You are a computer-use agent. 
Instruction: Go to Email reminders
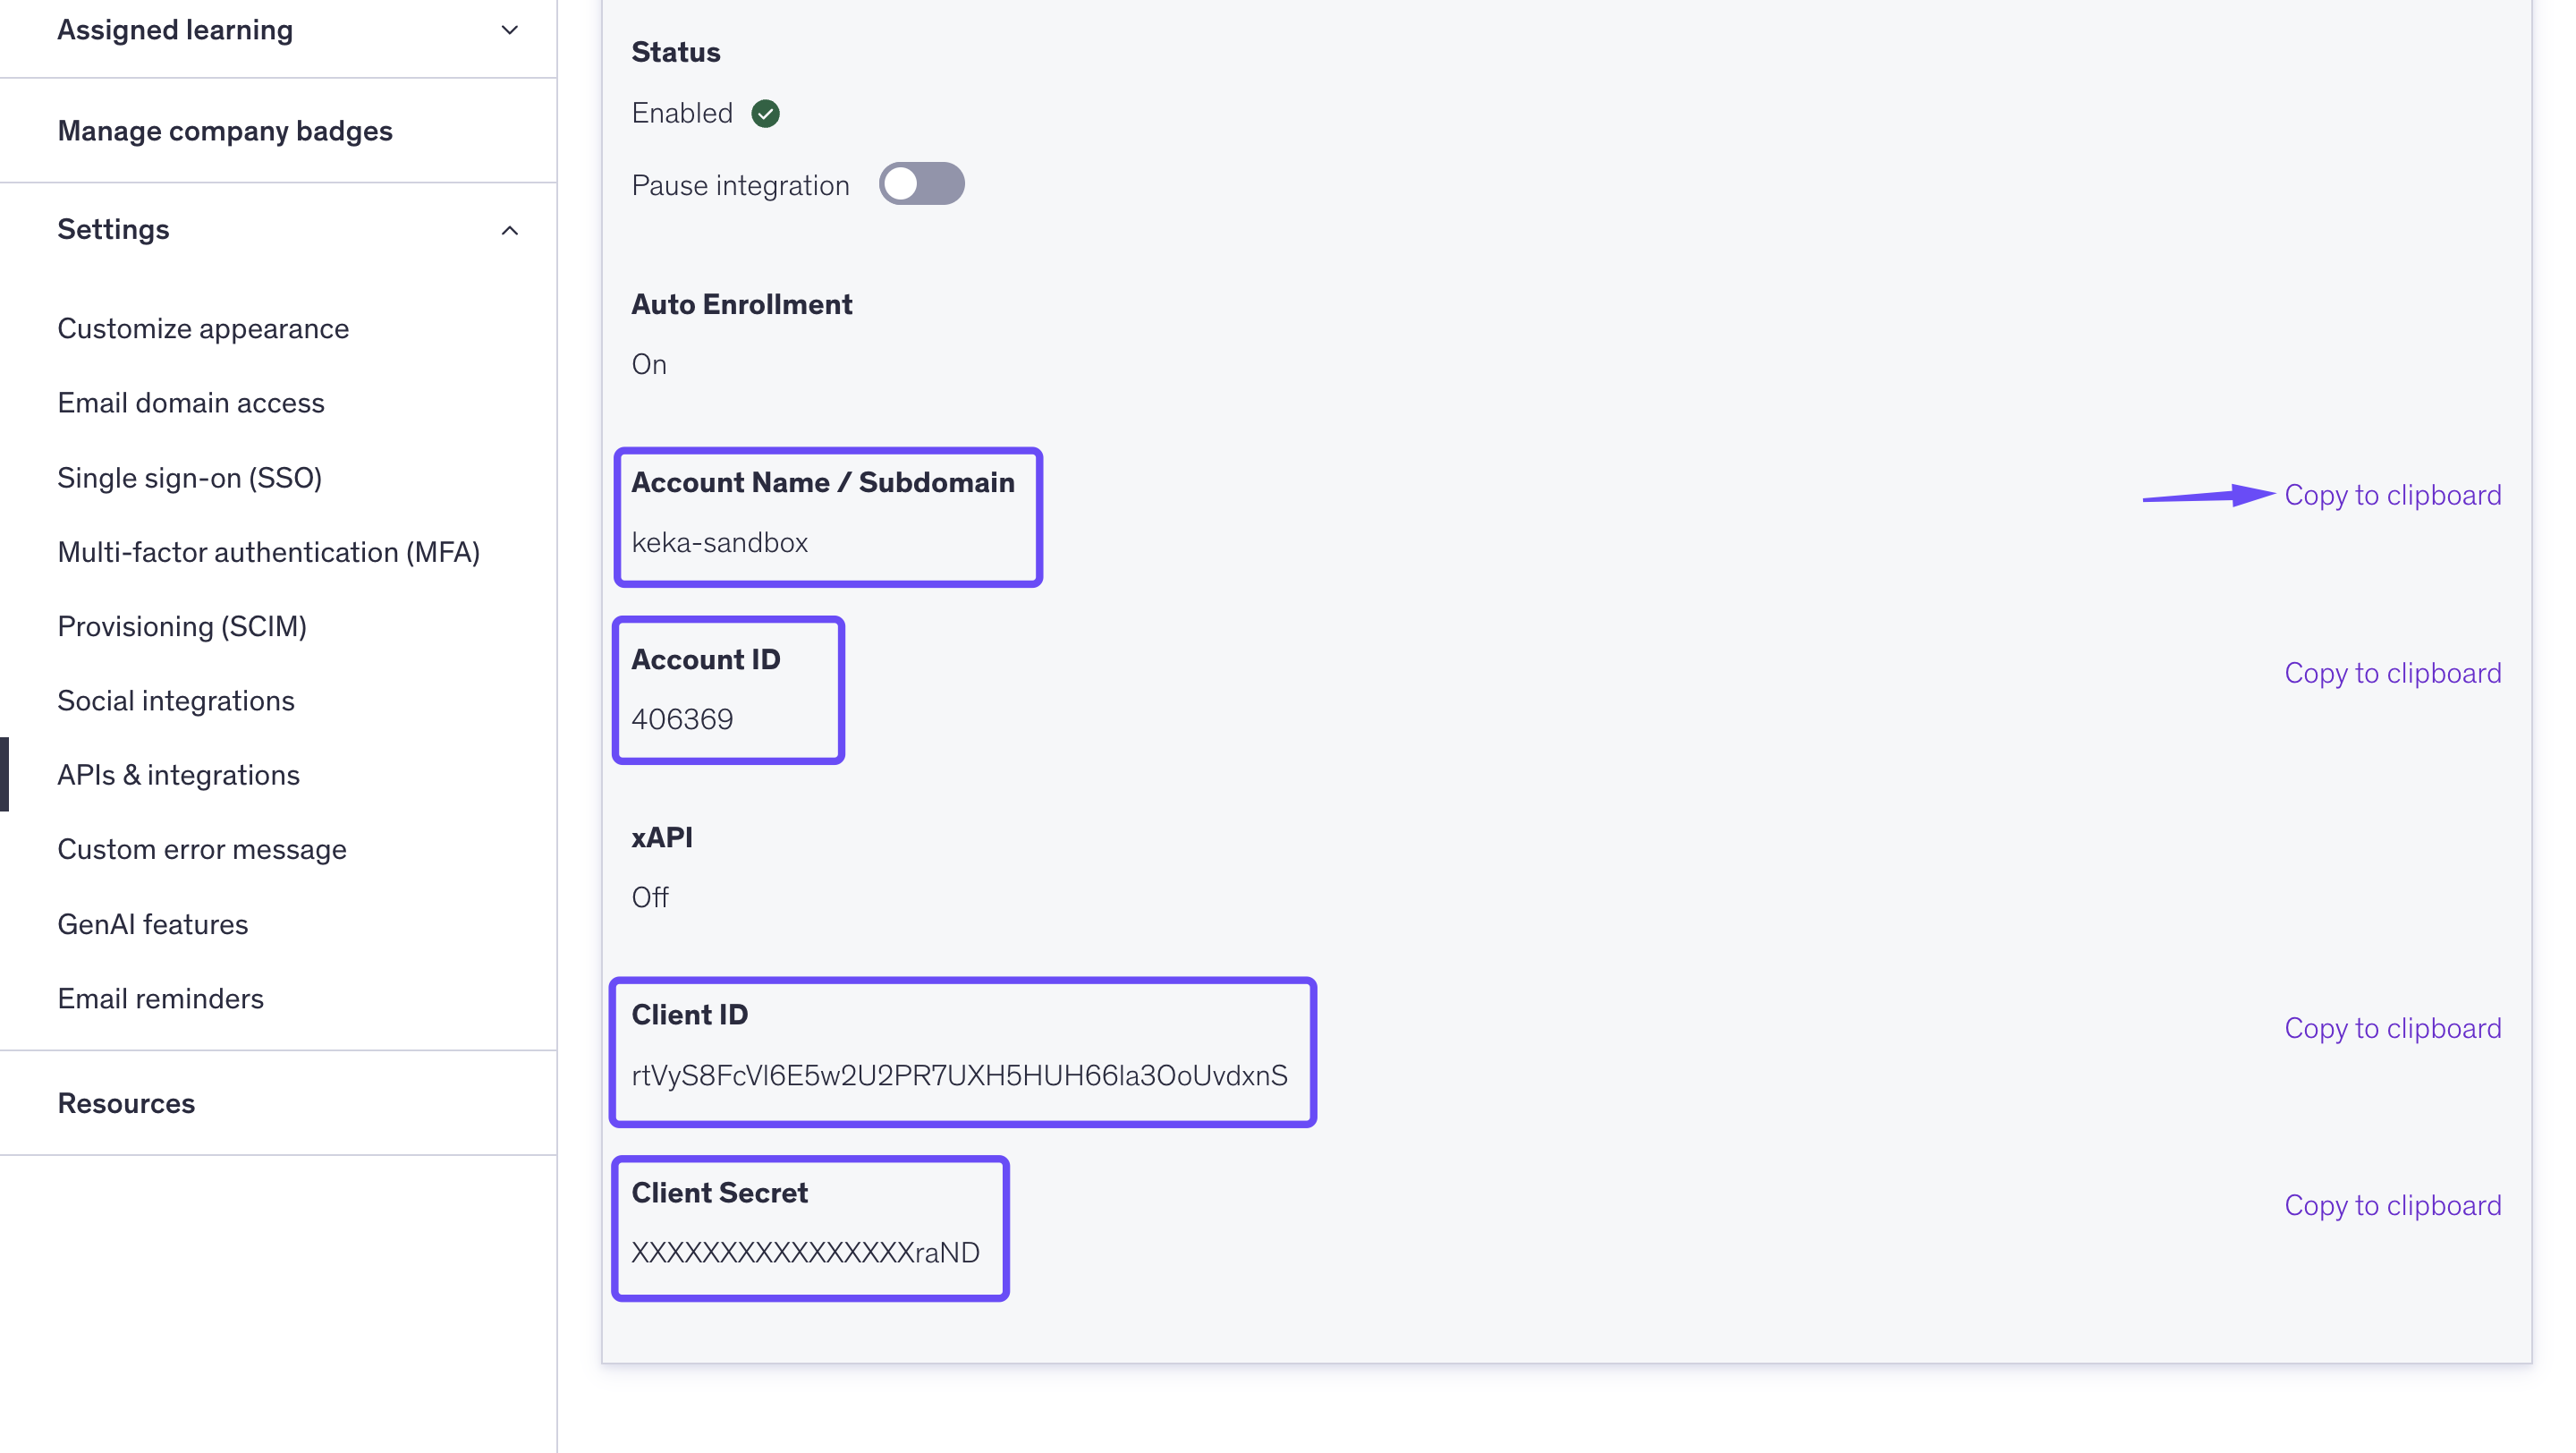(160, 998)
